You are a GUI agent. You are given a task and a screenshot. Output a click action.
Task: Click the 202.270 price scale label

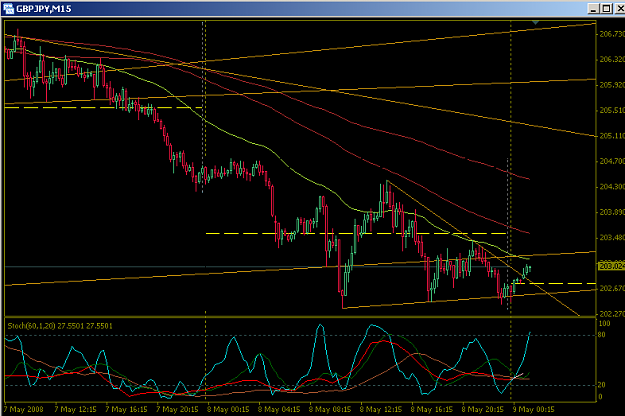click(612, 314)
